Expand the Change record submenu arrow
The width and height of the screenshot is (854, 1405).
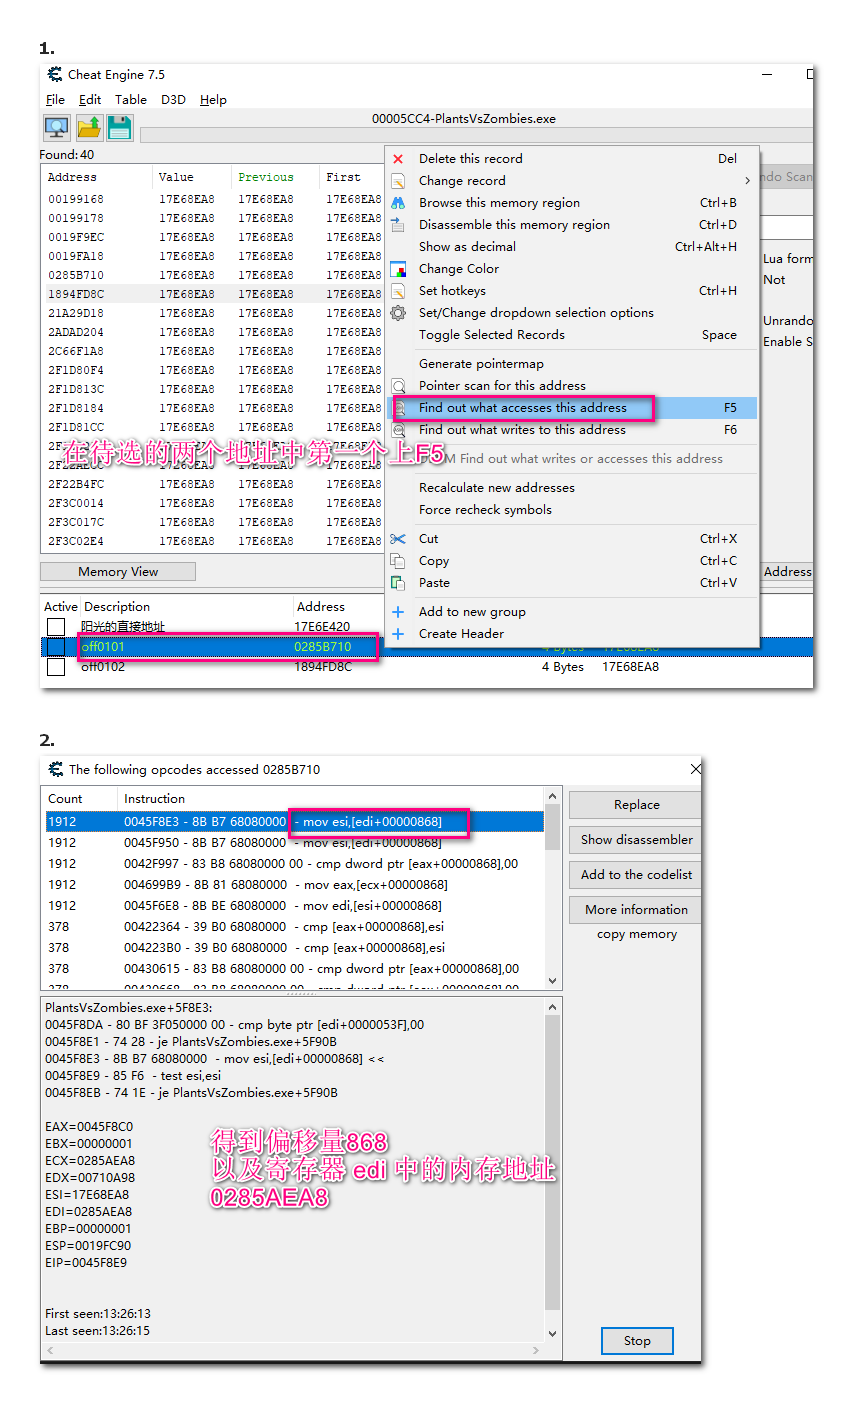click(x=747, y=181)
